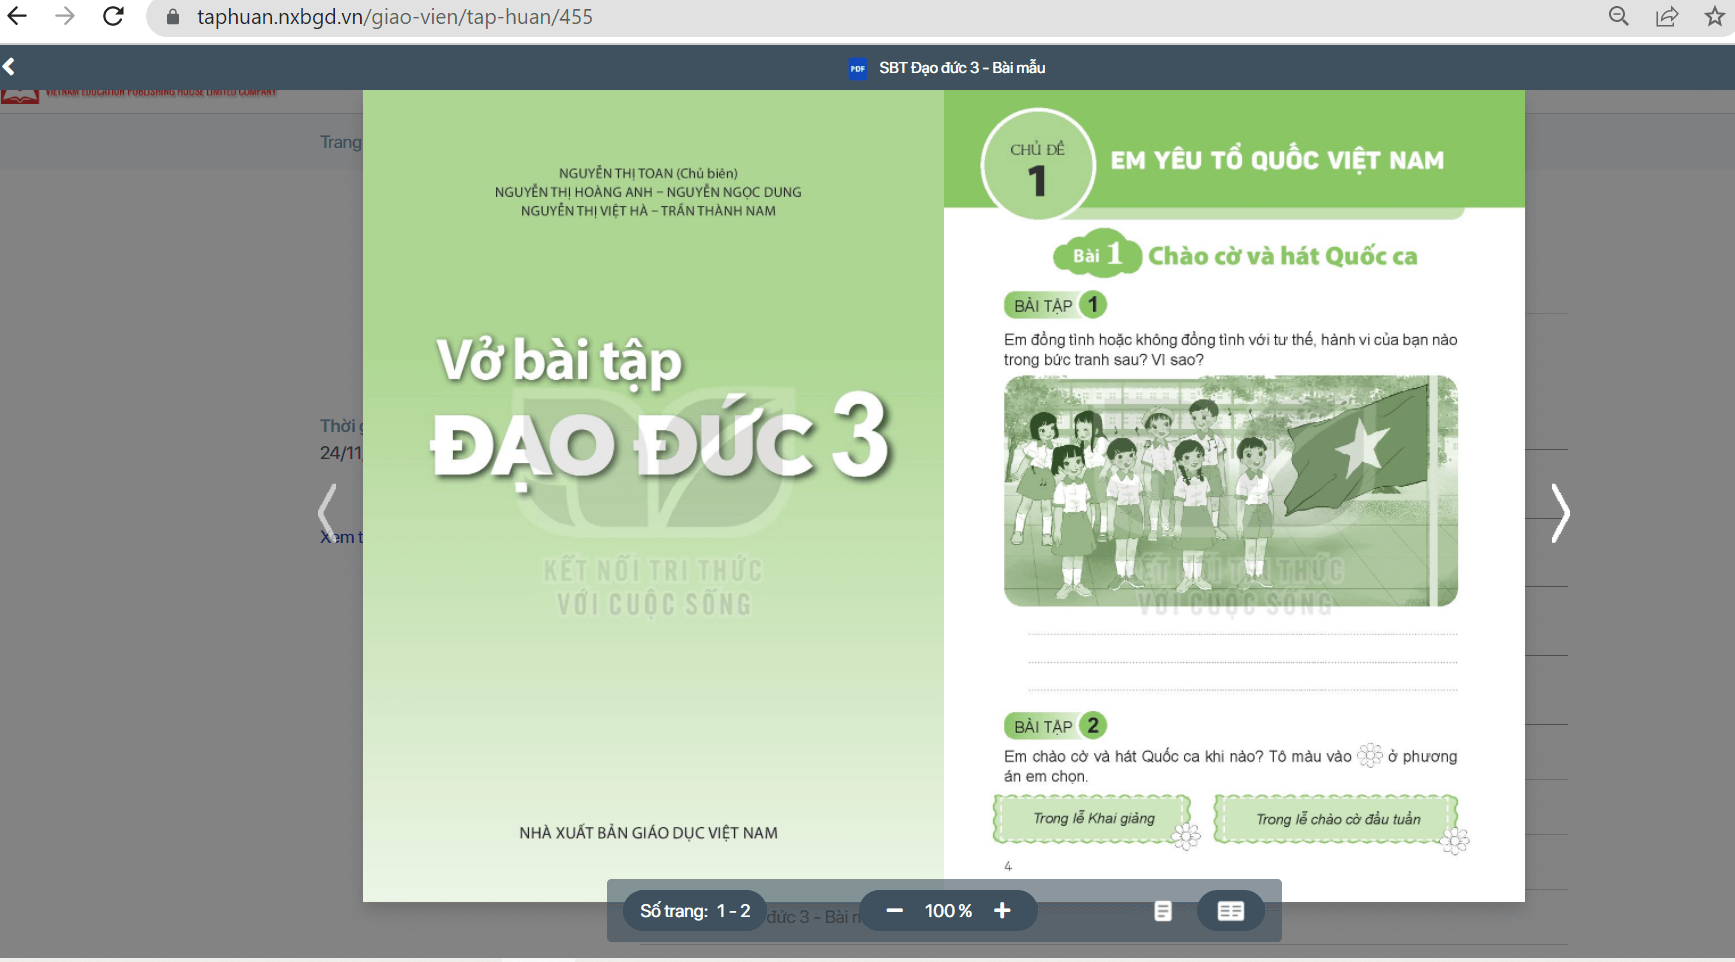This screenshot has width=1735, height=962.
Task: Select Trong lễ chào cờ đầu tuần option
Action: click(1337, 819)
